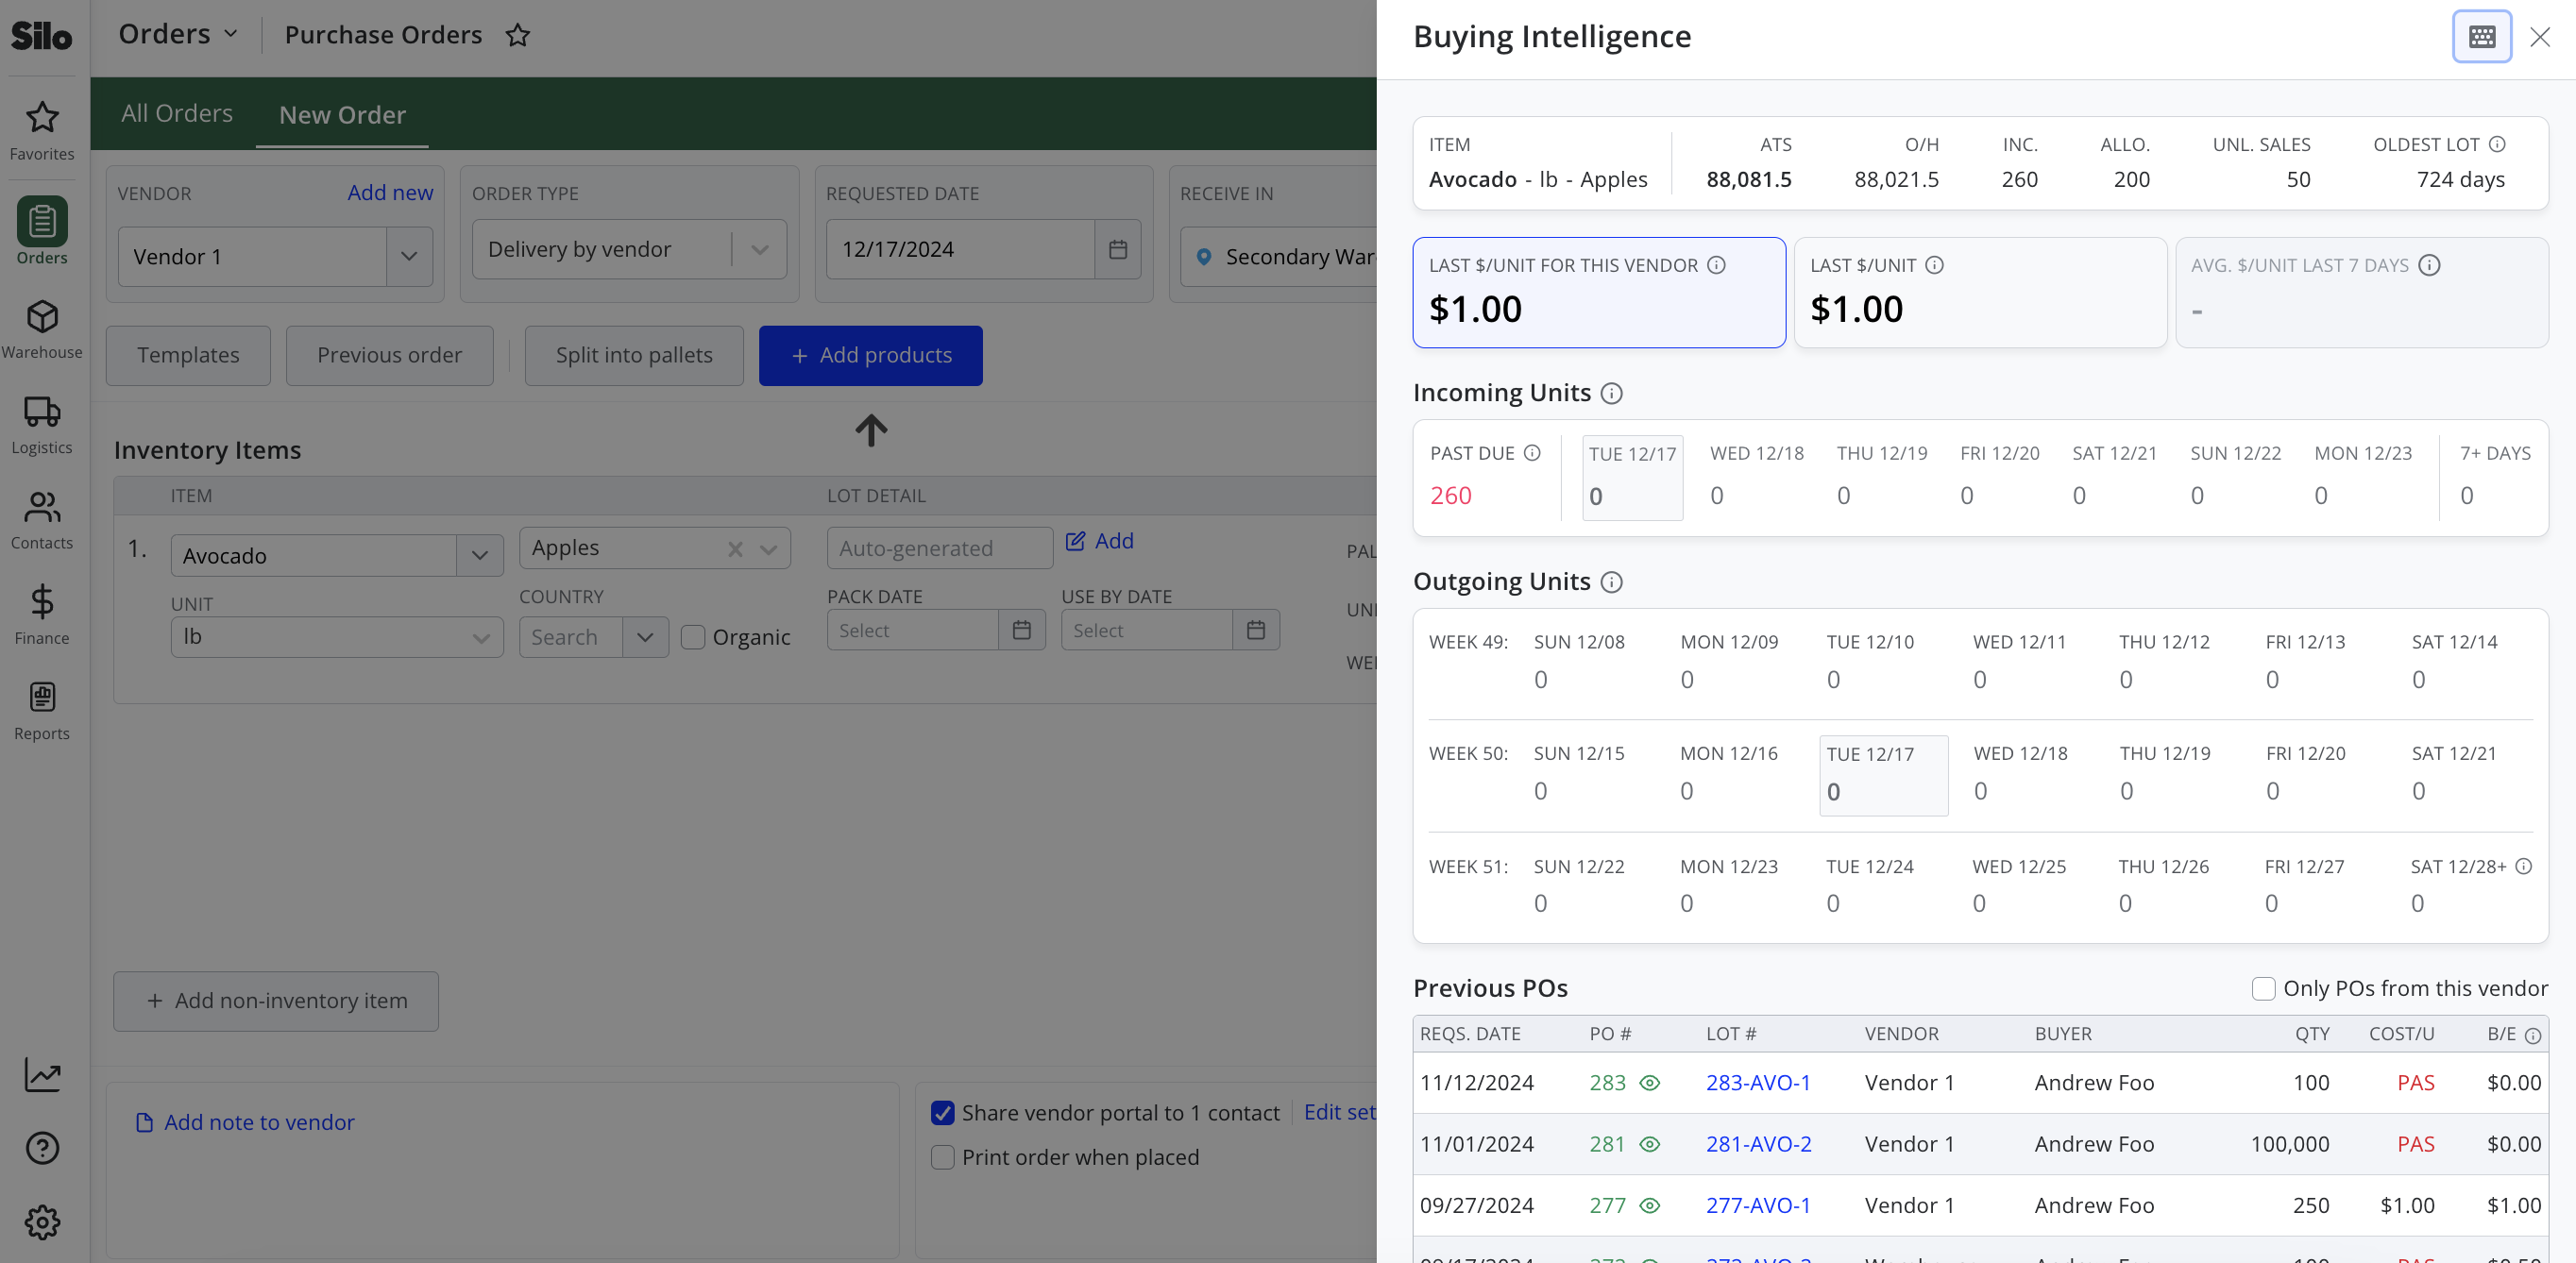Open the Warehouse section in sidebar
2576x1263 pixels.
click(x=42, y=329)
